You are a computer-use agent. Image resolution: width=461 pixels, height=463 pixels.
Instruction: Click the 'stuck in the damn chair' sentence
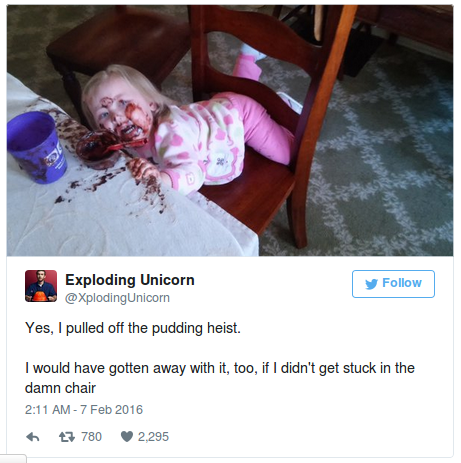pyautogui.click(x=220, y=378)
